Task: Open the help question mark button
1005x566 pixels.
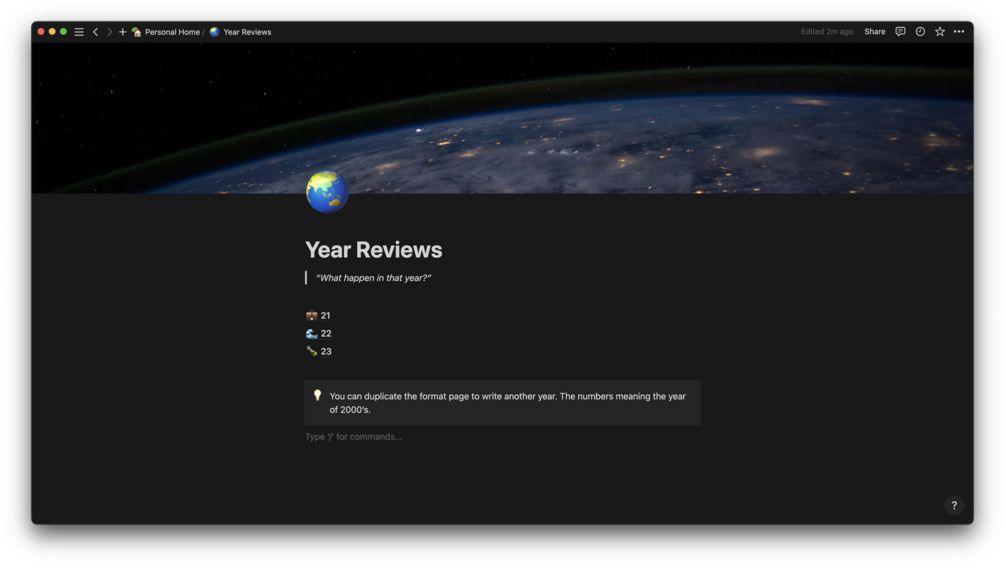Action: click(954, 505)
